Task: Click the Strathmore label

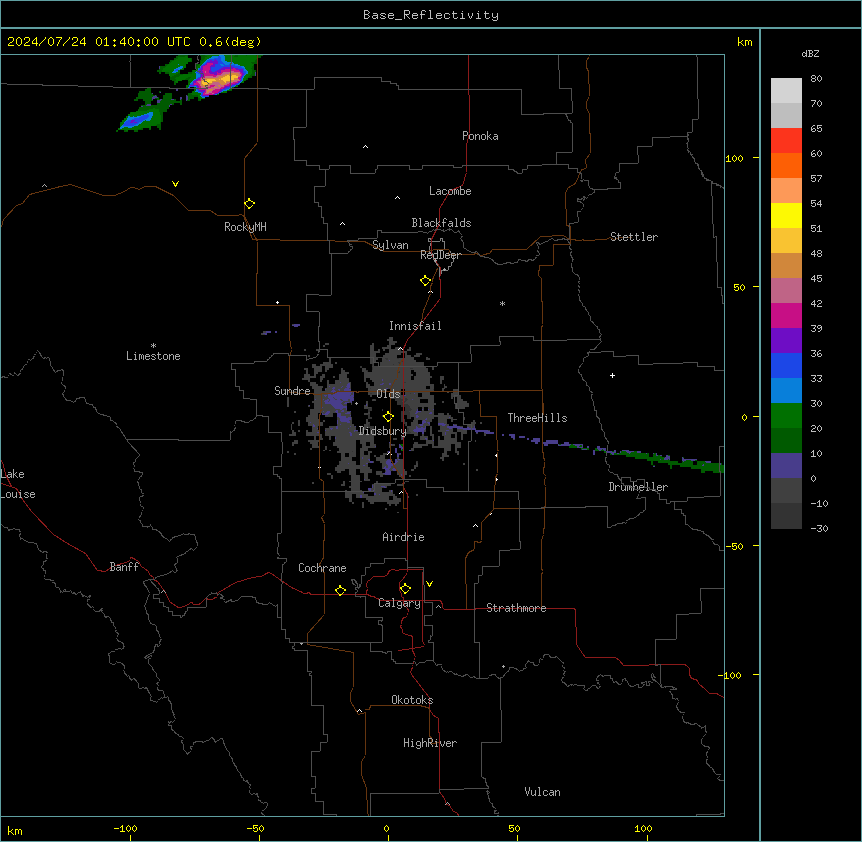Action: [516, 608]
